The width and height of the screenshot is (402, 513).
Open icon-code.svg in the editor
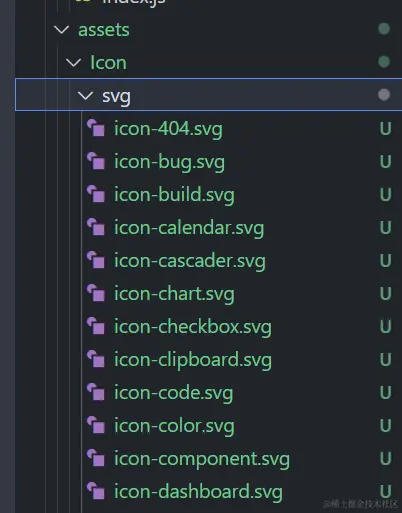click(173, 393)
